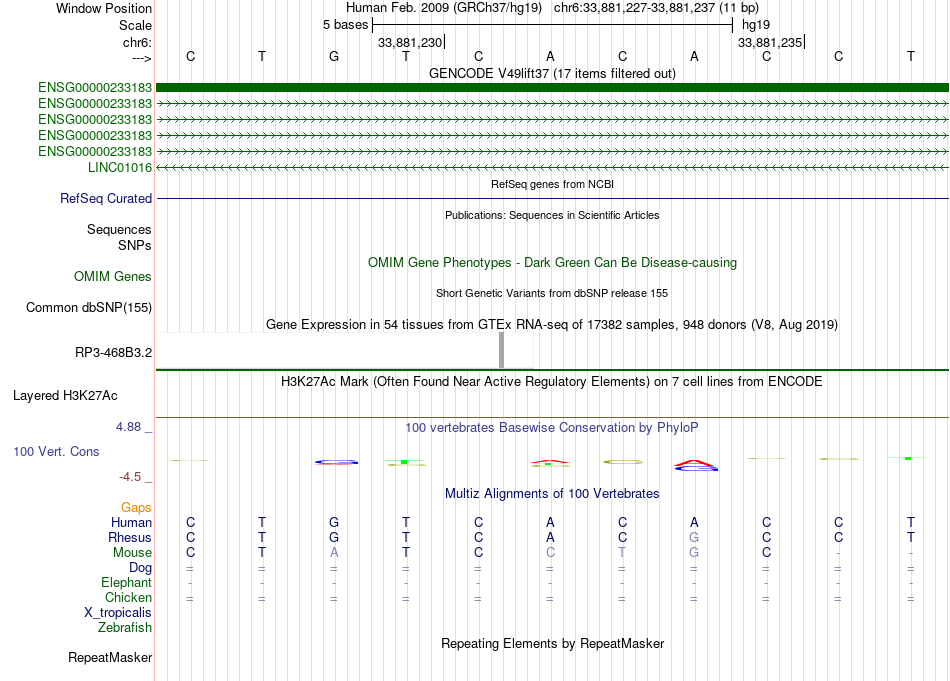Click the gray A mismatch in Mouse row
This screenshot has width=950, height=681.
pos(334,553)
